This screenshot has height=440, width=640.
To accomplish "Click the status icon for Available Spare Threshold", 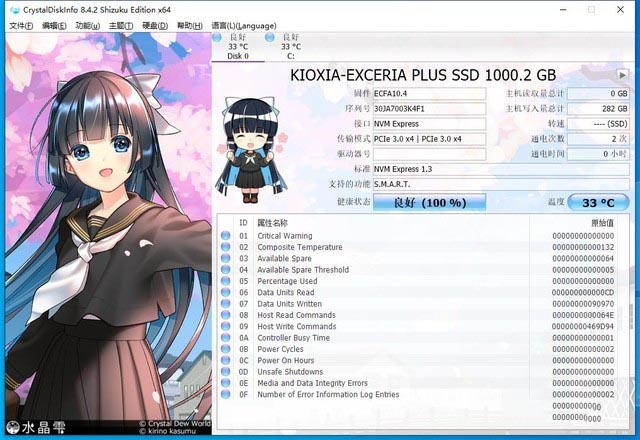I will (225, 269).
